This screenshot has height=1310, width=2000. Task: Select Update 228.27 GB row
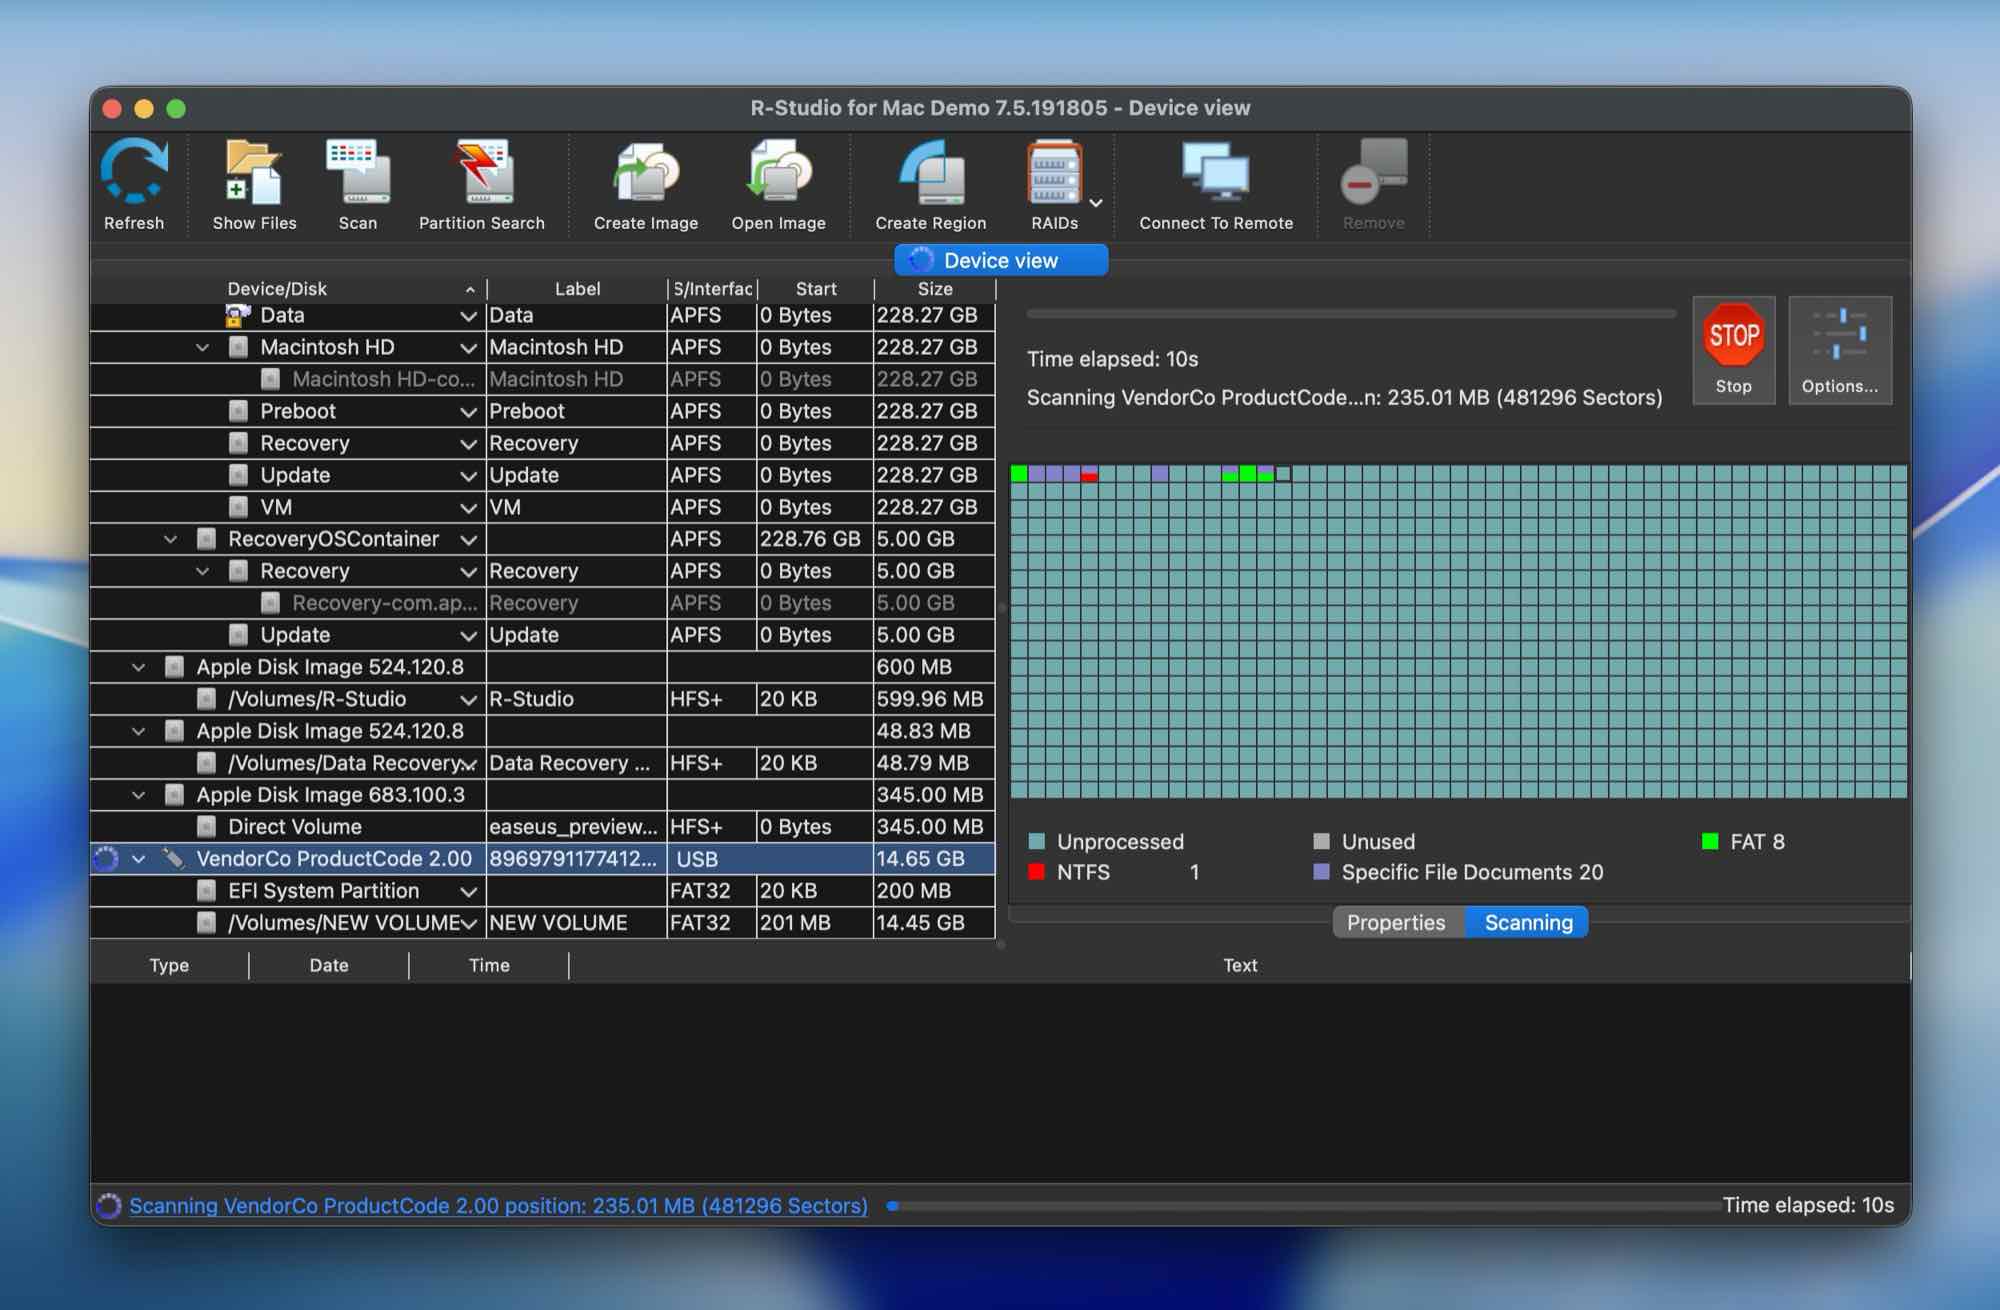point(542,475)
